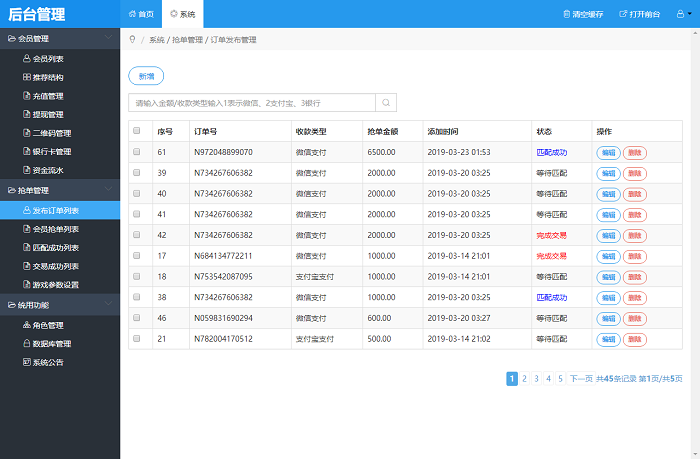The image size is (700, 459).
Task: Check the row with 序号 40
Action: tap(137, 193)
